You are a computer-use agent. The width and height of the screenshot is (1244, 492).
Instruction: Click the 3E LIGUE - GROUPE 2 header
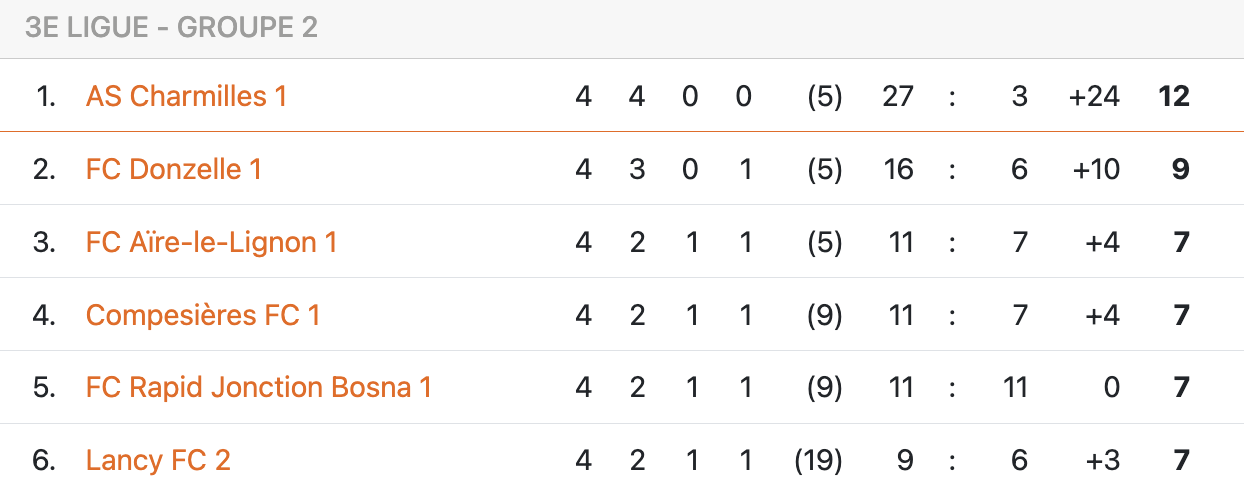(171, 27)
